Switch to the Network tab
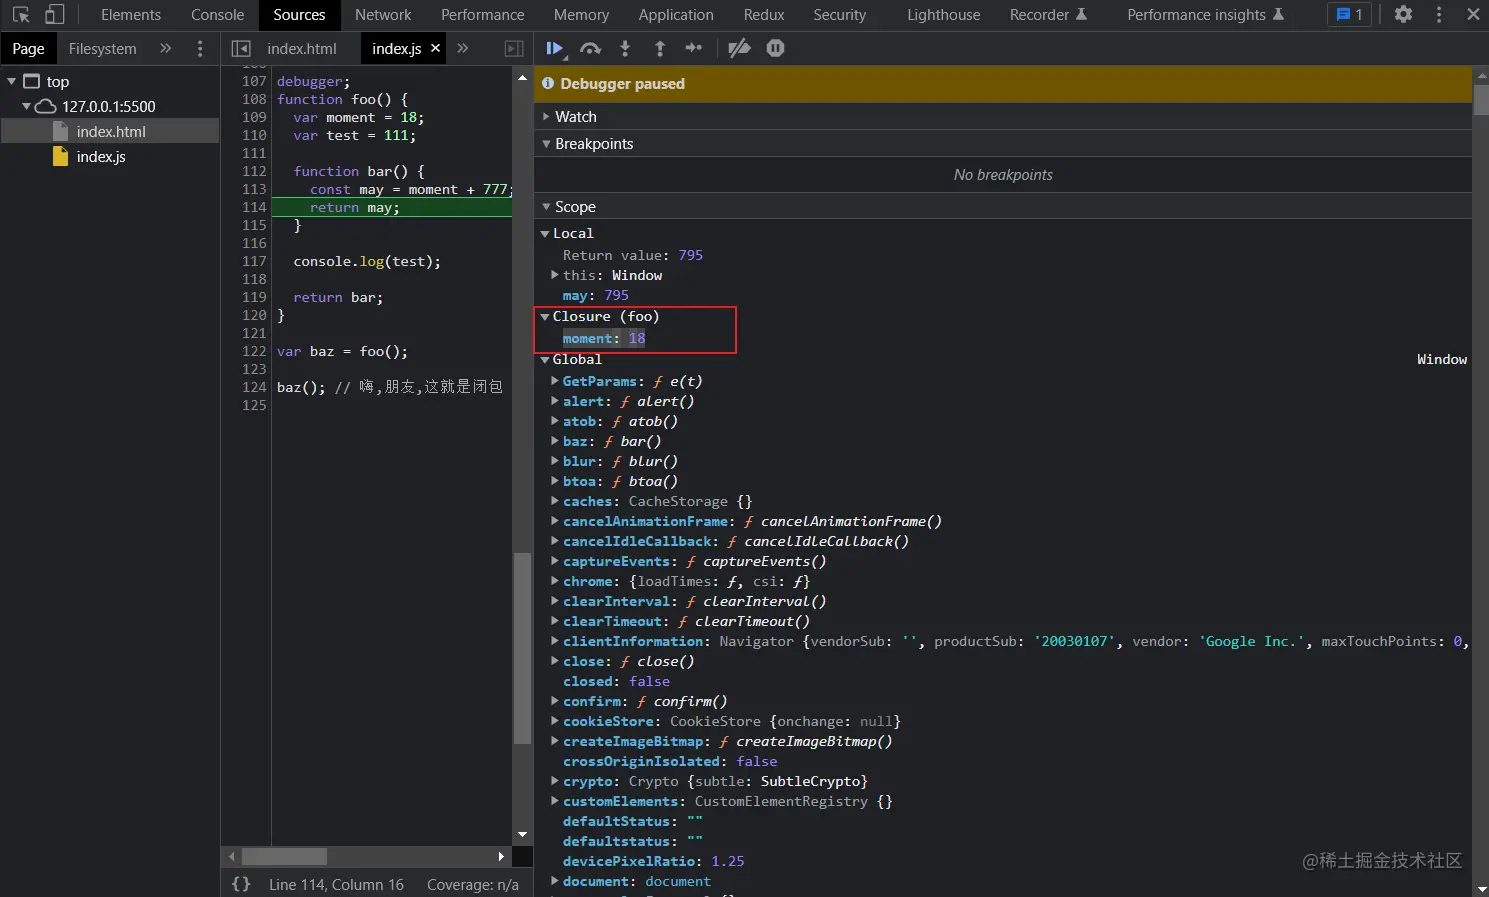Viewport: 1489px width, 897px height. point(383,14)
